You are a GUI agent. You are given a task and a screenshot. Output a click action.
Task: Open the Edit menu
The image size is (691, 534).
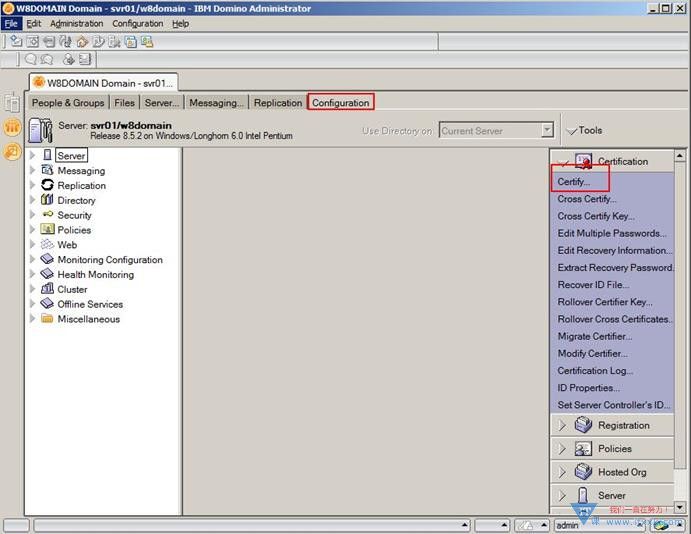[x=33, y=24]
